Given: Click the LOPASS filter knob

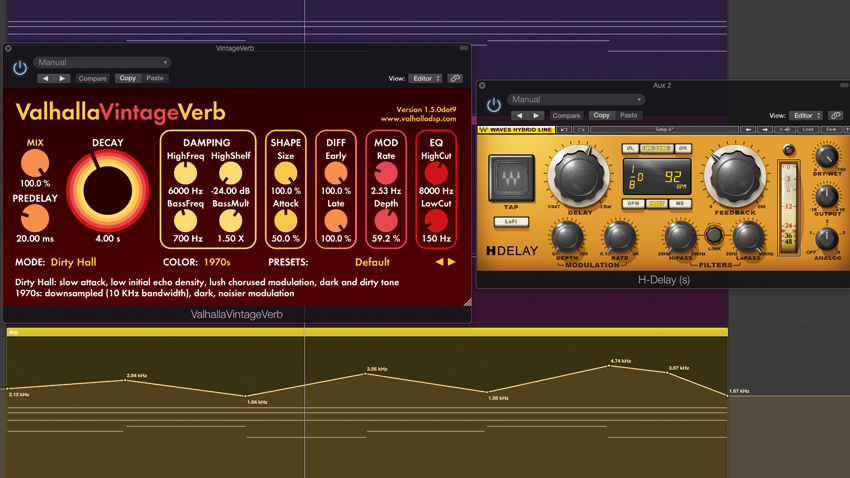Looking at the screenshot, I should pos(748,237).
